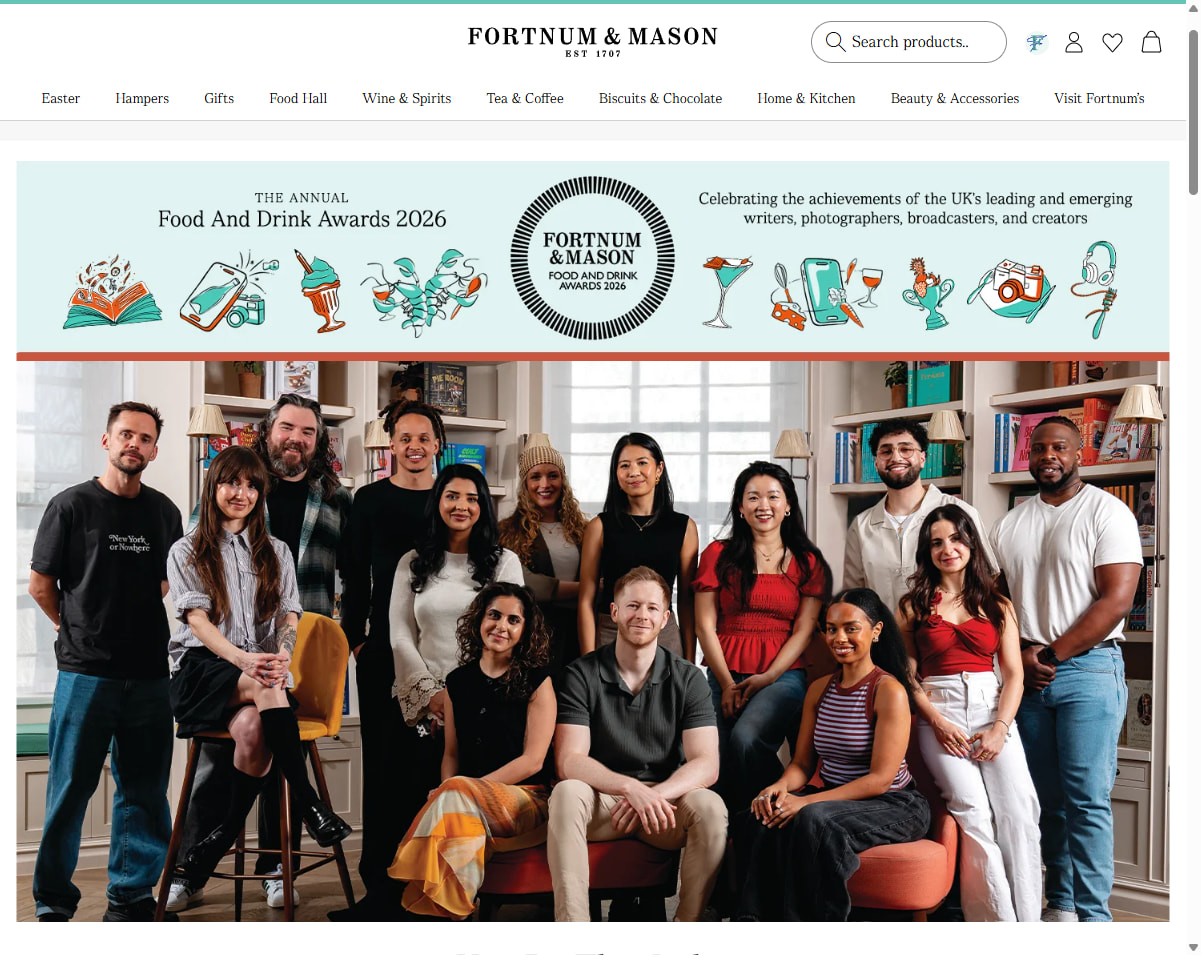Open the Easter menu
1201x955 pixels.
pyautogui.click(x=61, y=98)
